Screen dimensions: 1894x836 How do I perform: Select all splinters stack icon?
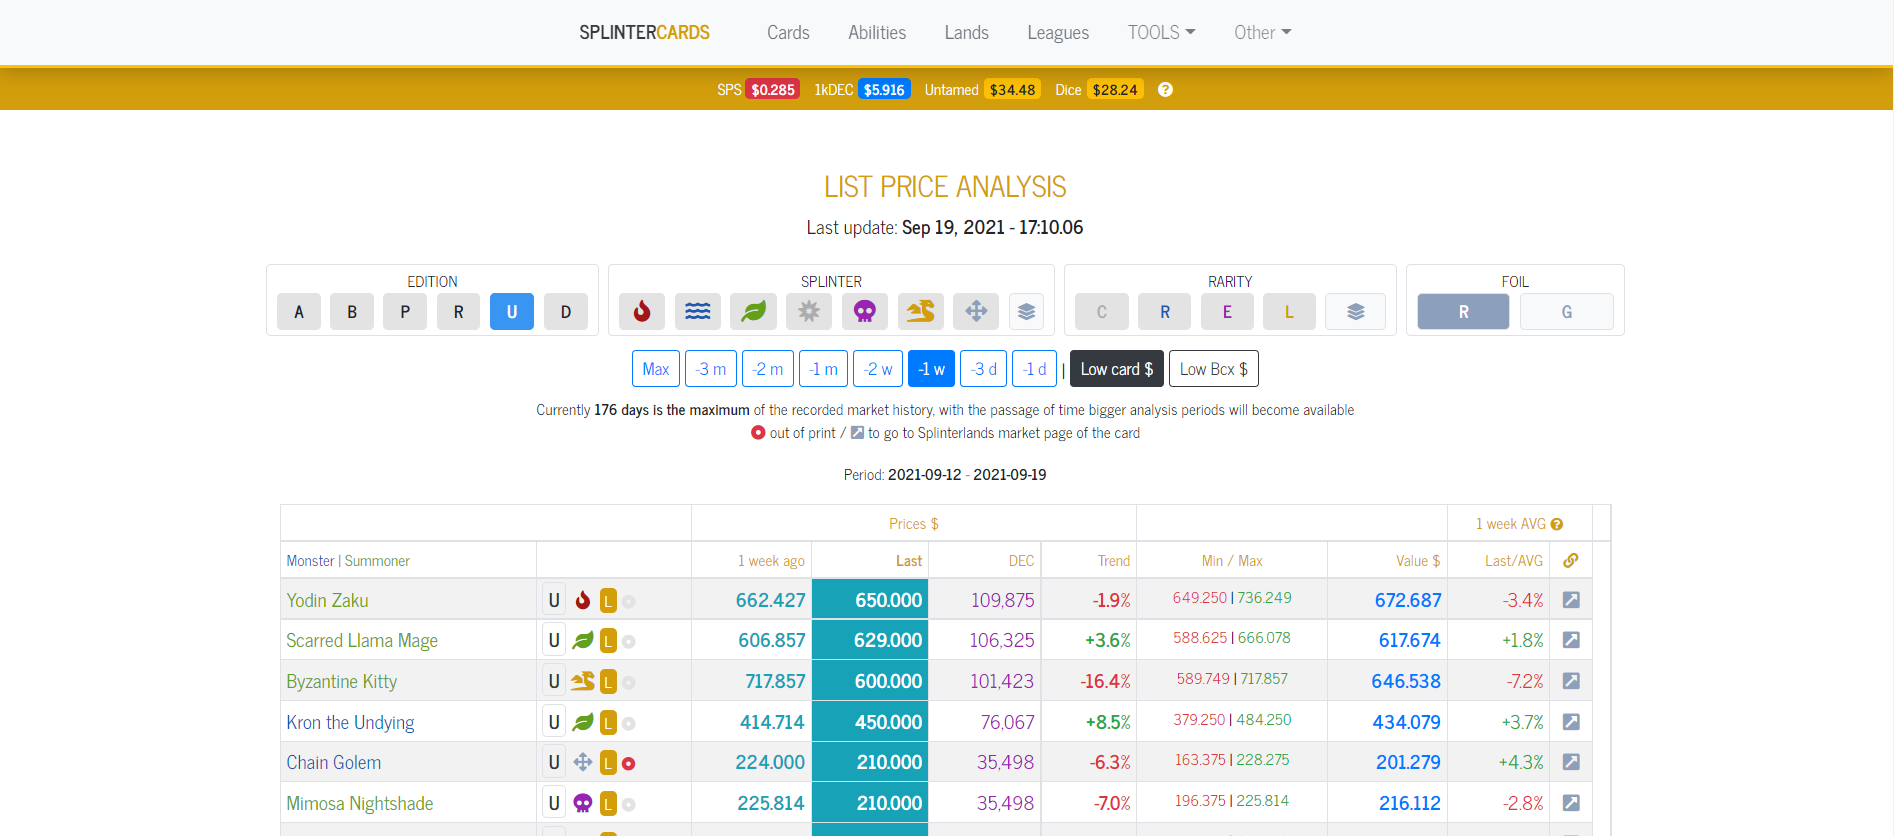[1026, 312]
